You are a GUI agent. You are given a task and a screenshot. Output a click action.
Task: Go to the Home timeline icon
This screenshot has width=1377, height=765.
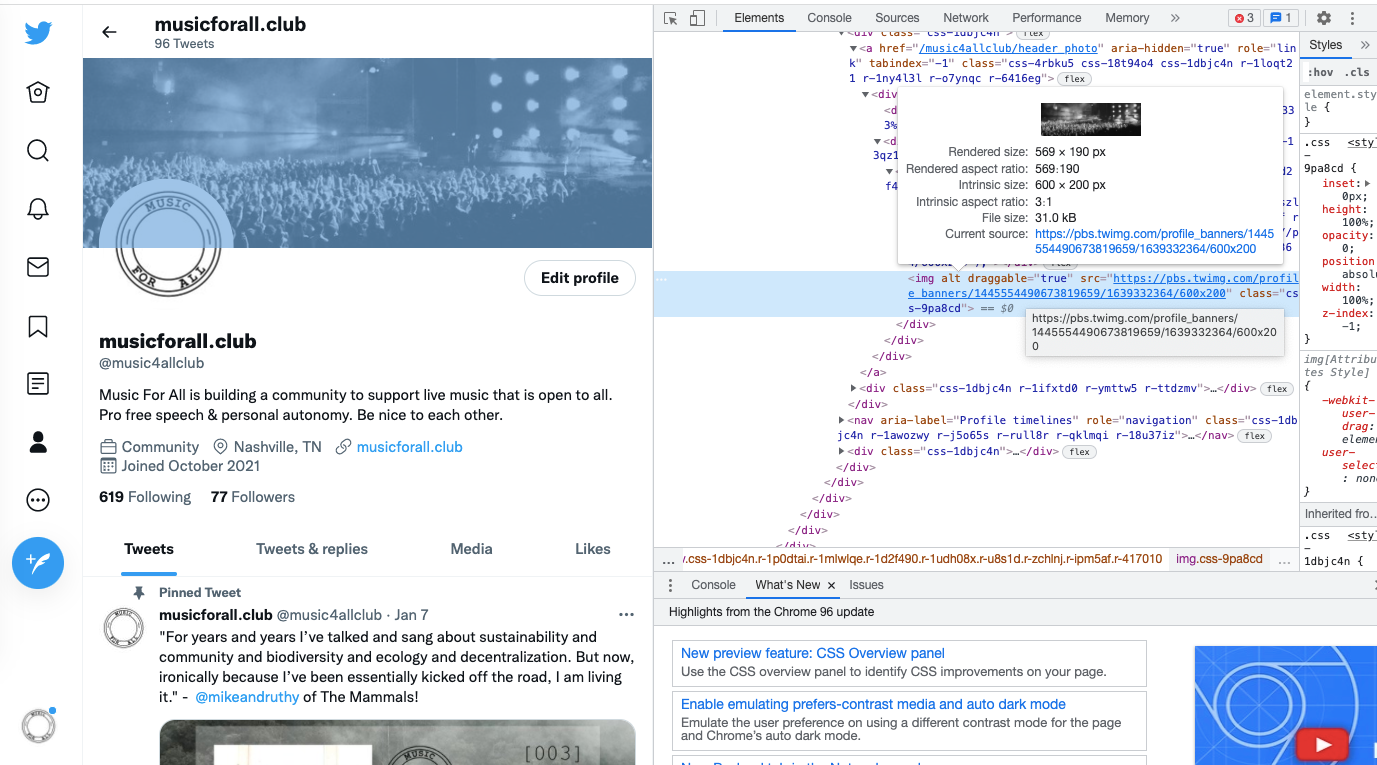click(x=38, y=92)
